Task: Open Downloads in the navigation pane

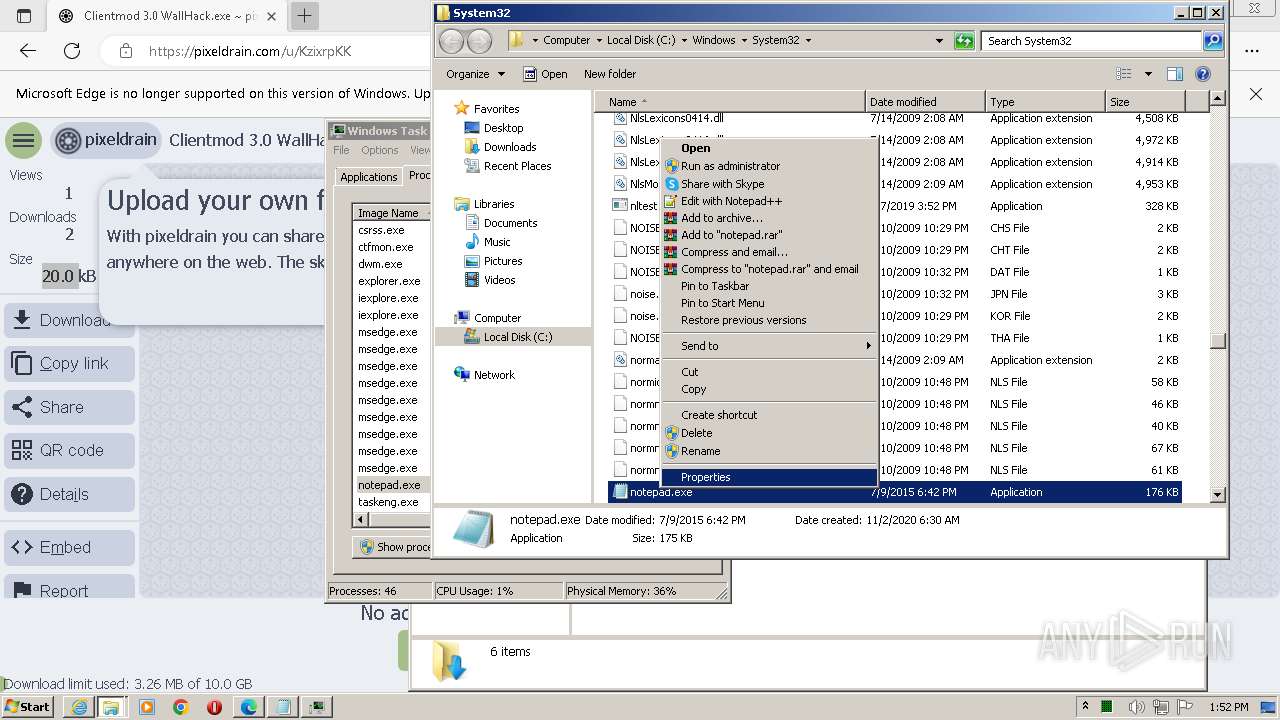Action: (x=510, y=147)
